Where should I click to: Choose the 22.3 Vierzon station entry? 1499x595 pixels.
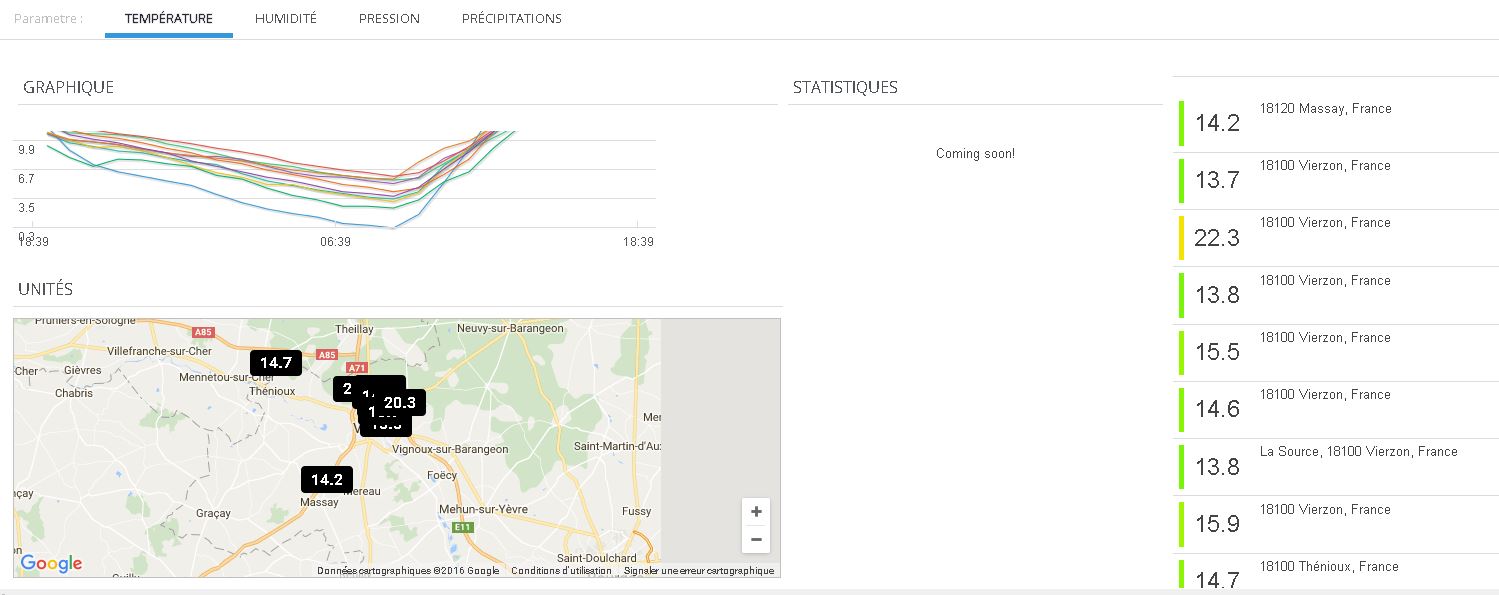[x=1324, y=223]
